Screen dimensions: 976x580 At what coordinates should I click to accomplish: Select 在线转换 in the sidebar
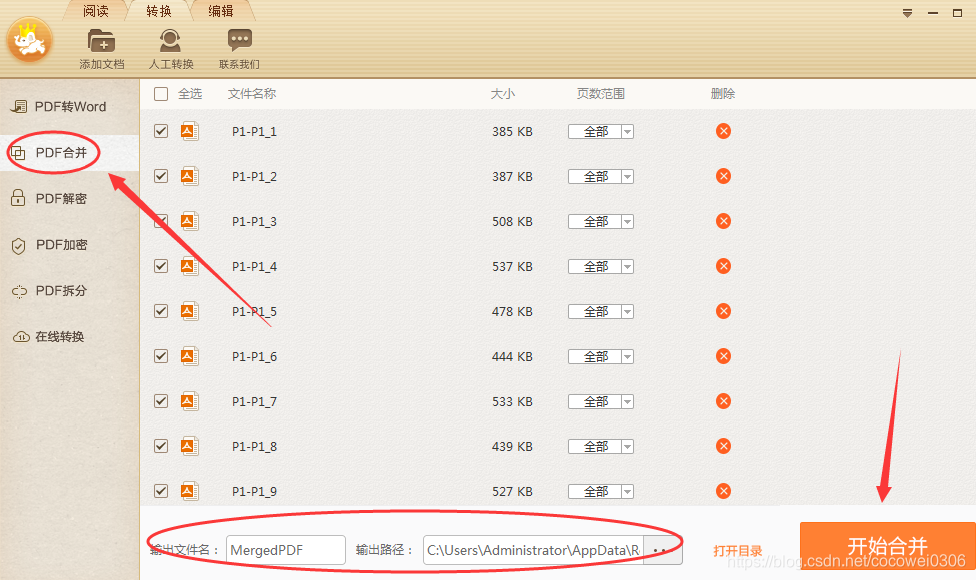pos(70,337)
